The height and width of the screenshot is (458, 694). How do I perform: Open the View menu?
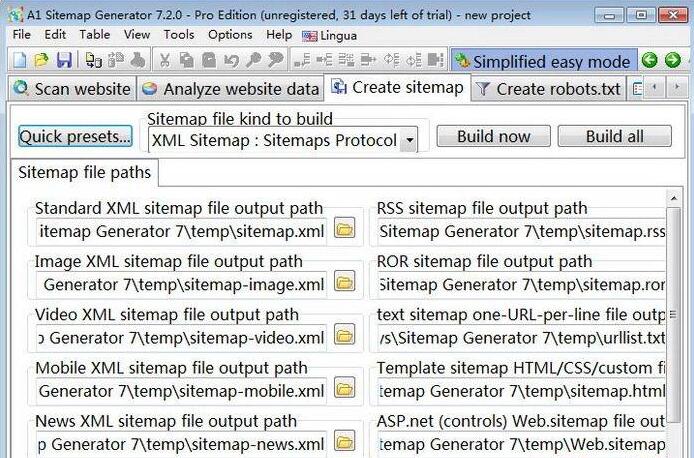pyautogui.click(x=137, y=35)
